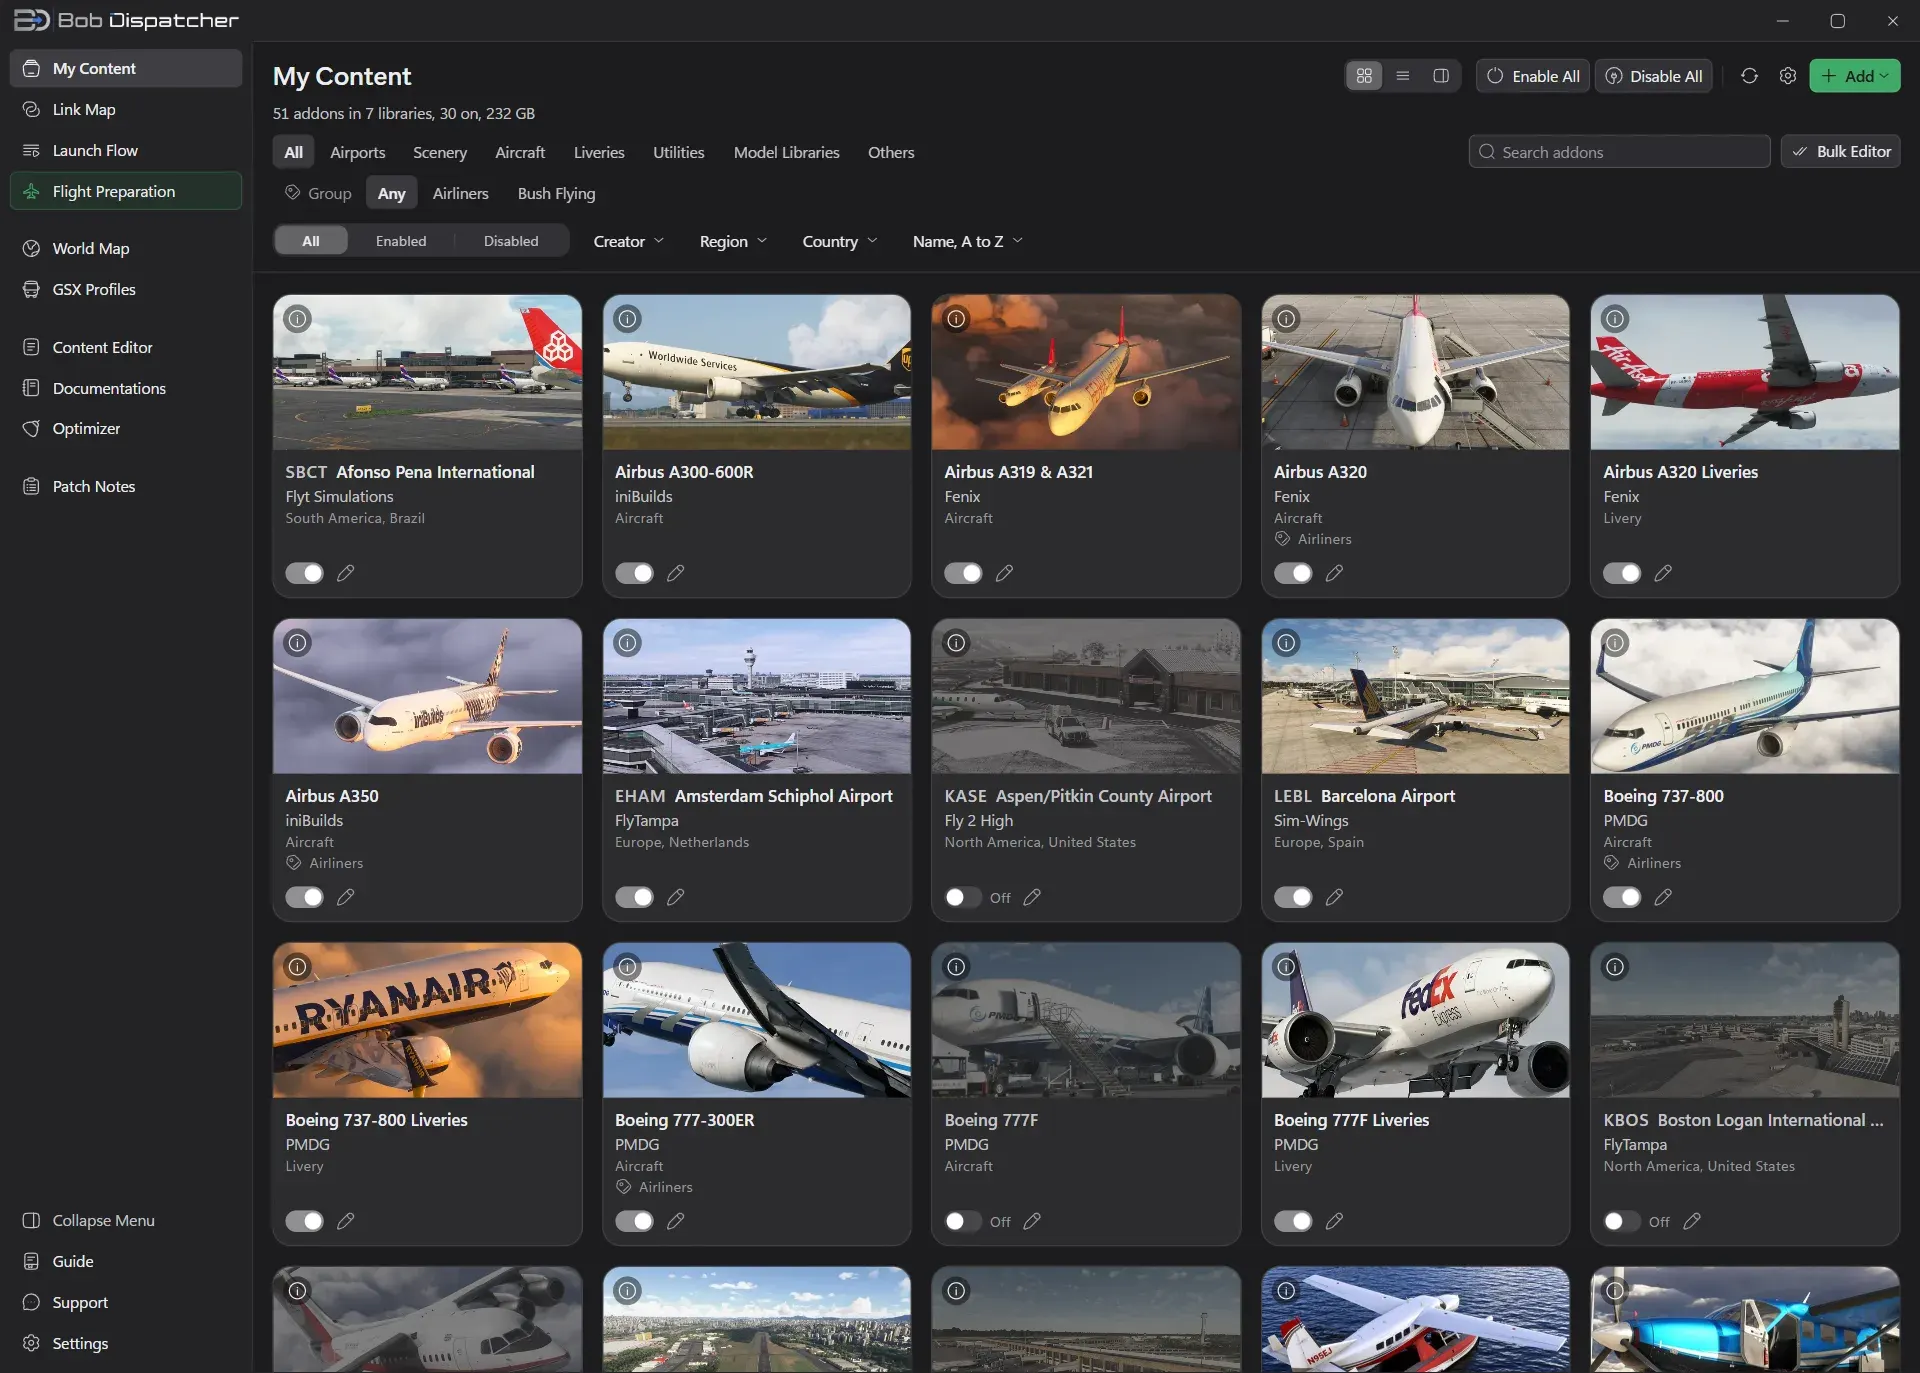Screen dimensions: 1920x1373
Task: Click the Enable All button
Action: pyautogui.click(x=1534, y=76)
